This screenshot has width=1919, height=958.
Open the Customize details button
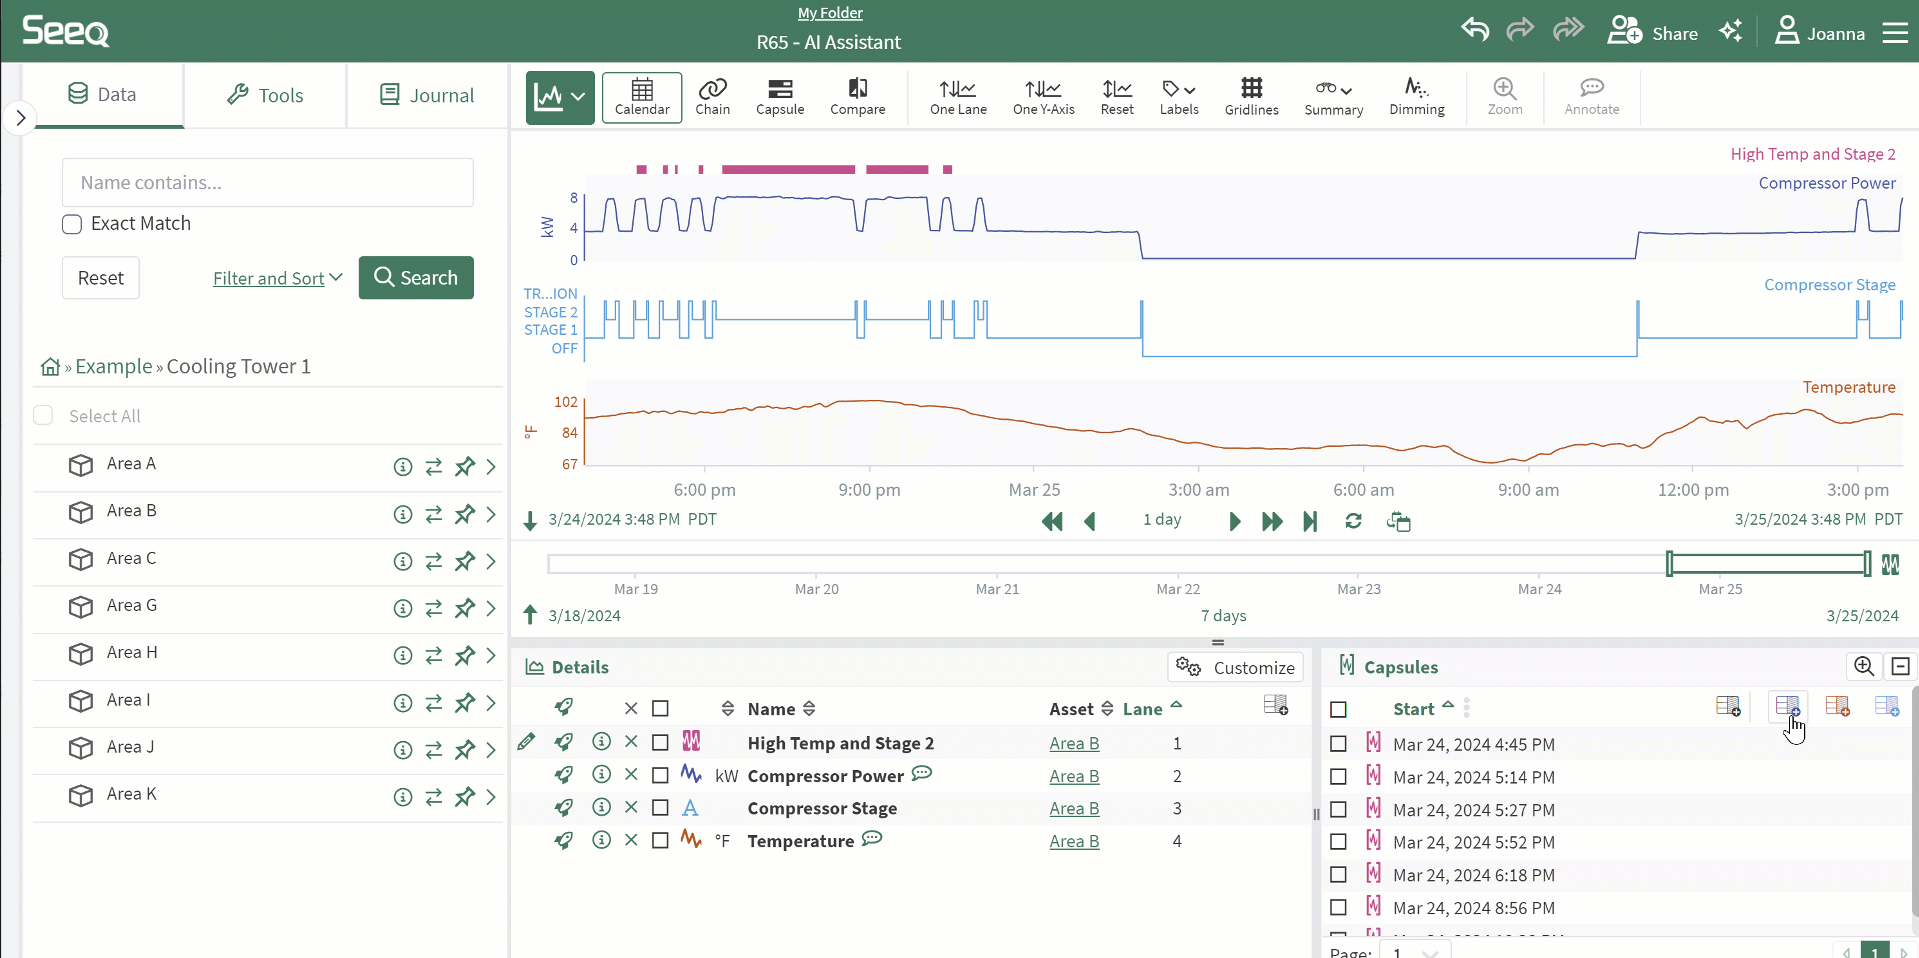(x=1235, y=667)
